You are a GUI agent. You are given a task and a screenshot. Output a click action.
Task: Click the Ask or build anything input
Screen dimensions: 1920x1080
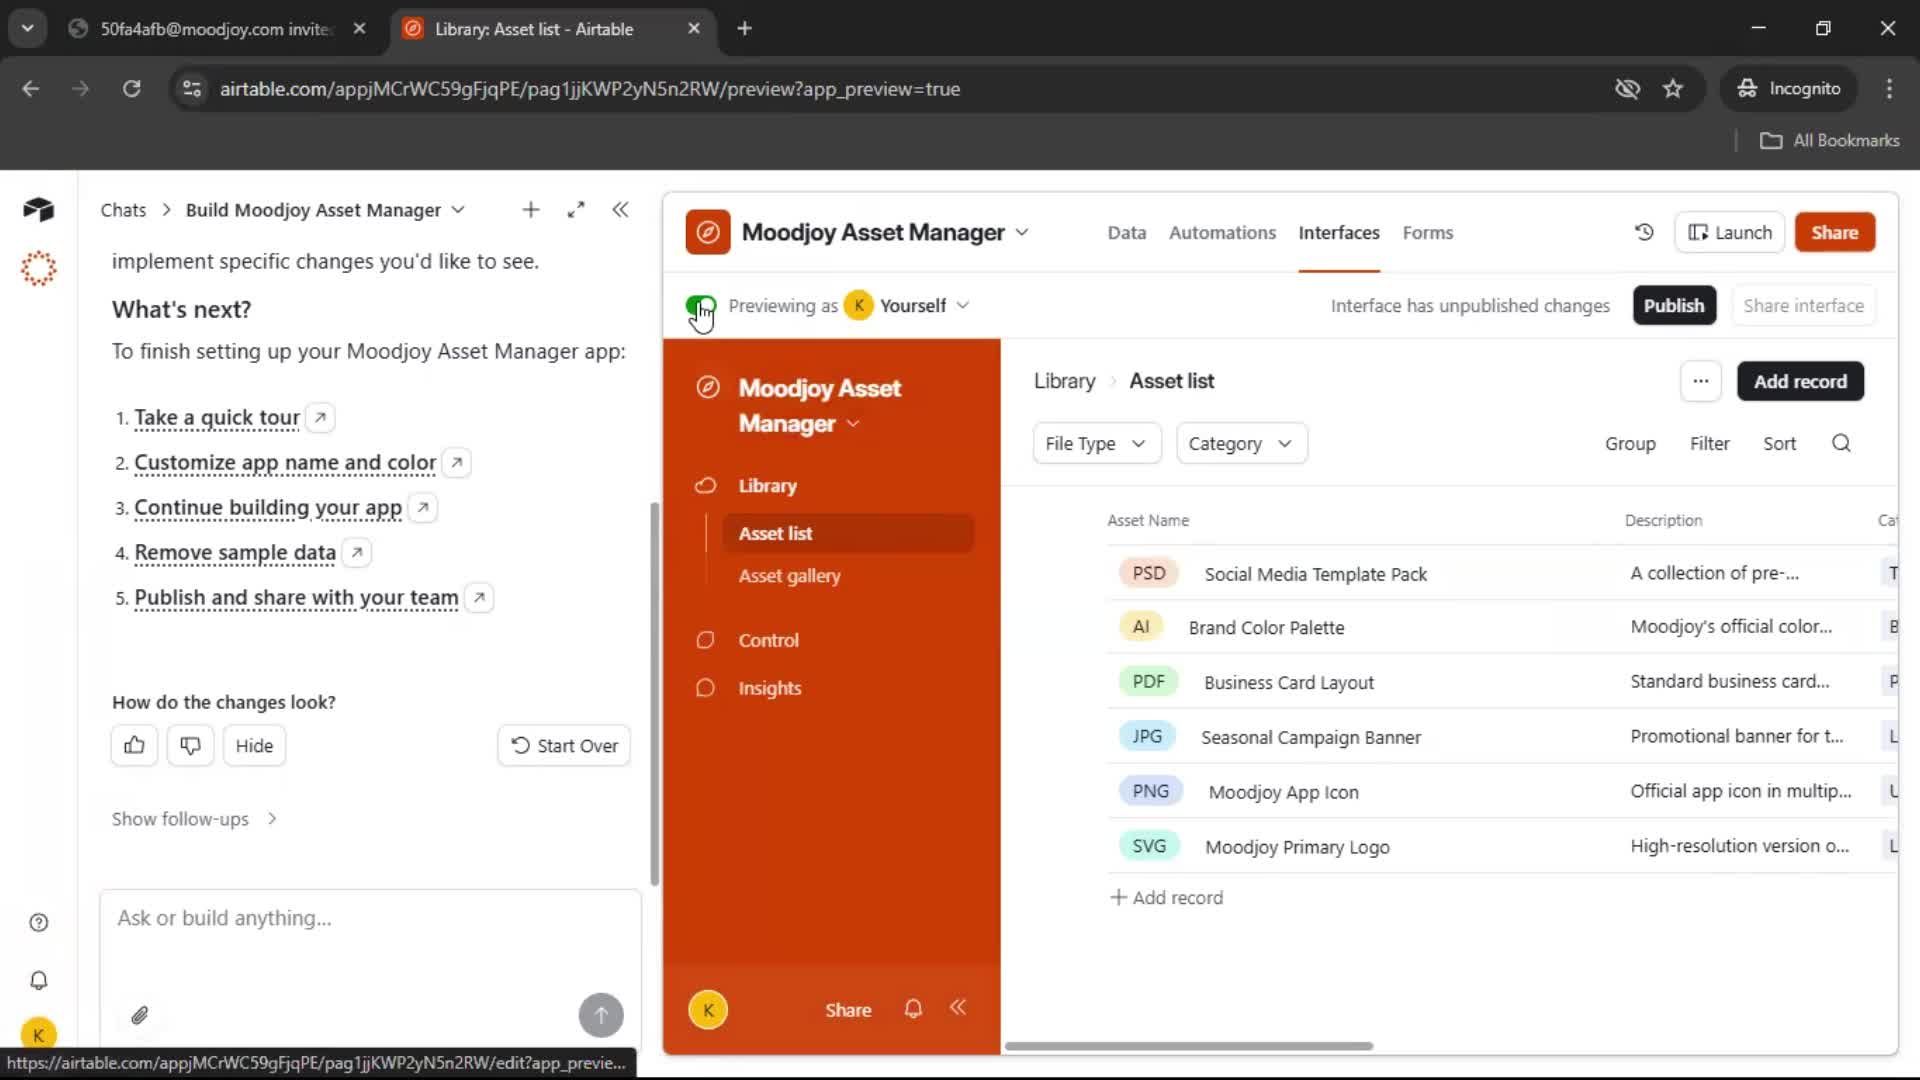tap(370, 918)
